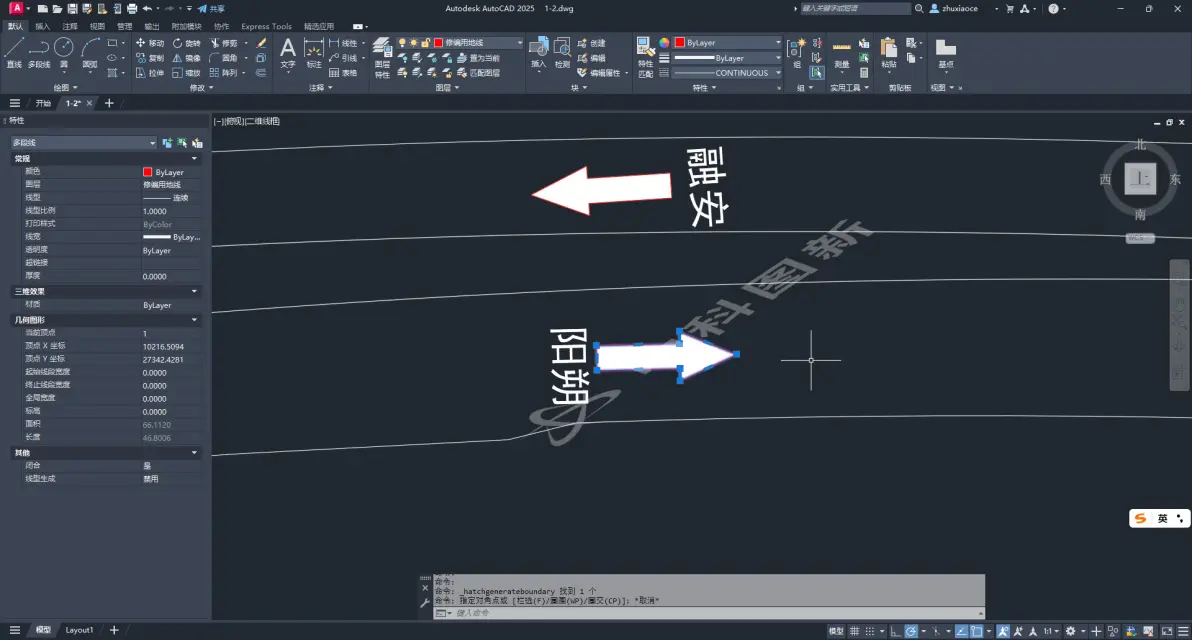
Task: Click the 镜像 (Mirror) tool
Action: tap(186, 58)
